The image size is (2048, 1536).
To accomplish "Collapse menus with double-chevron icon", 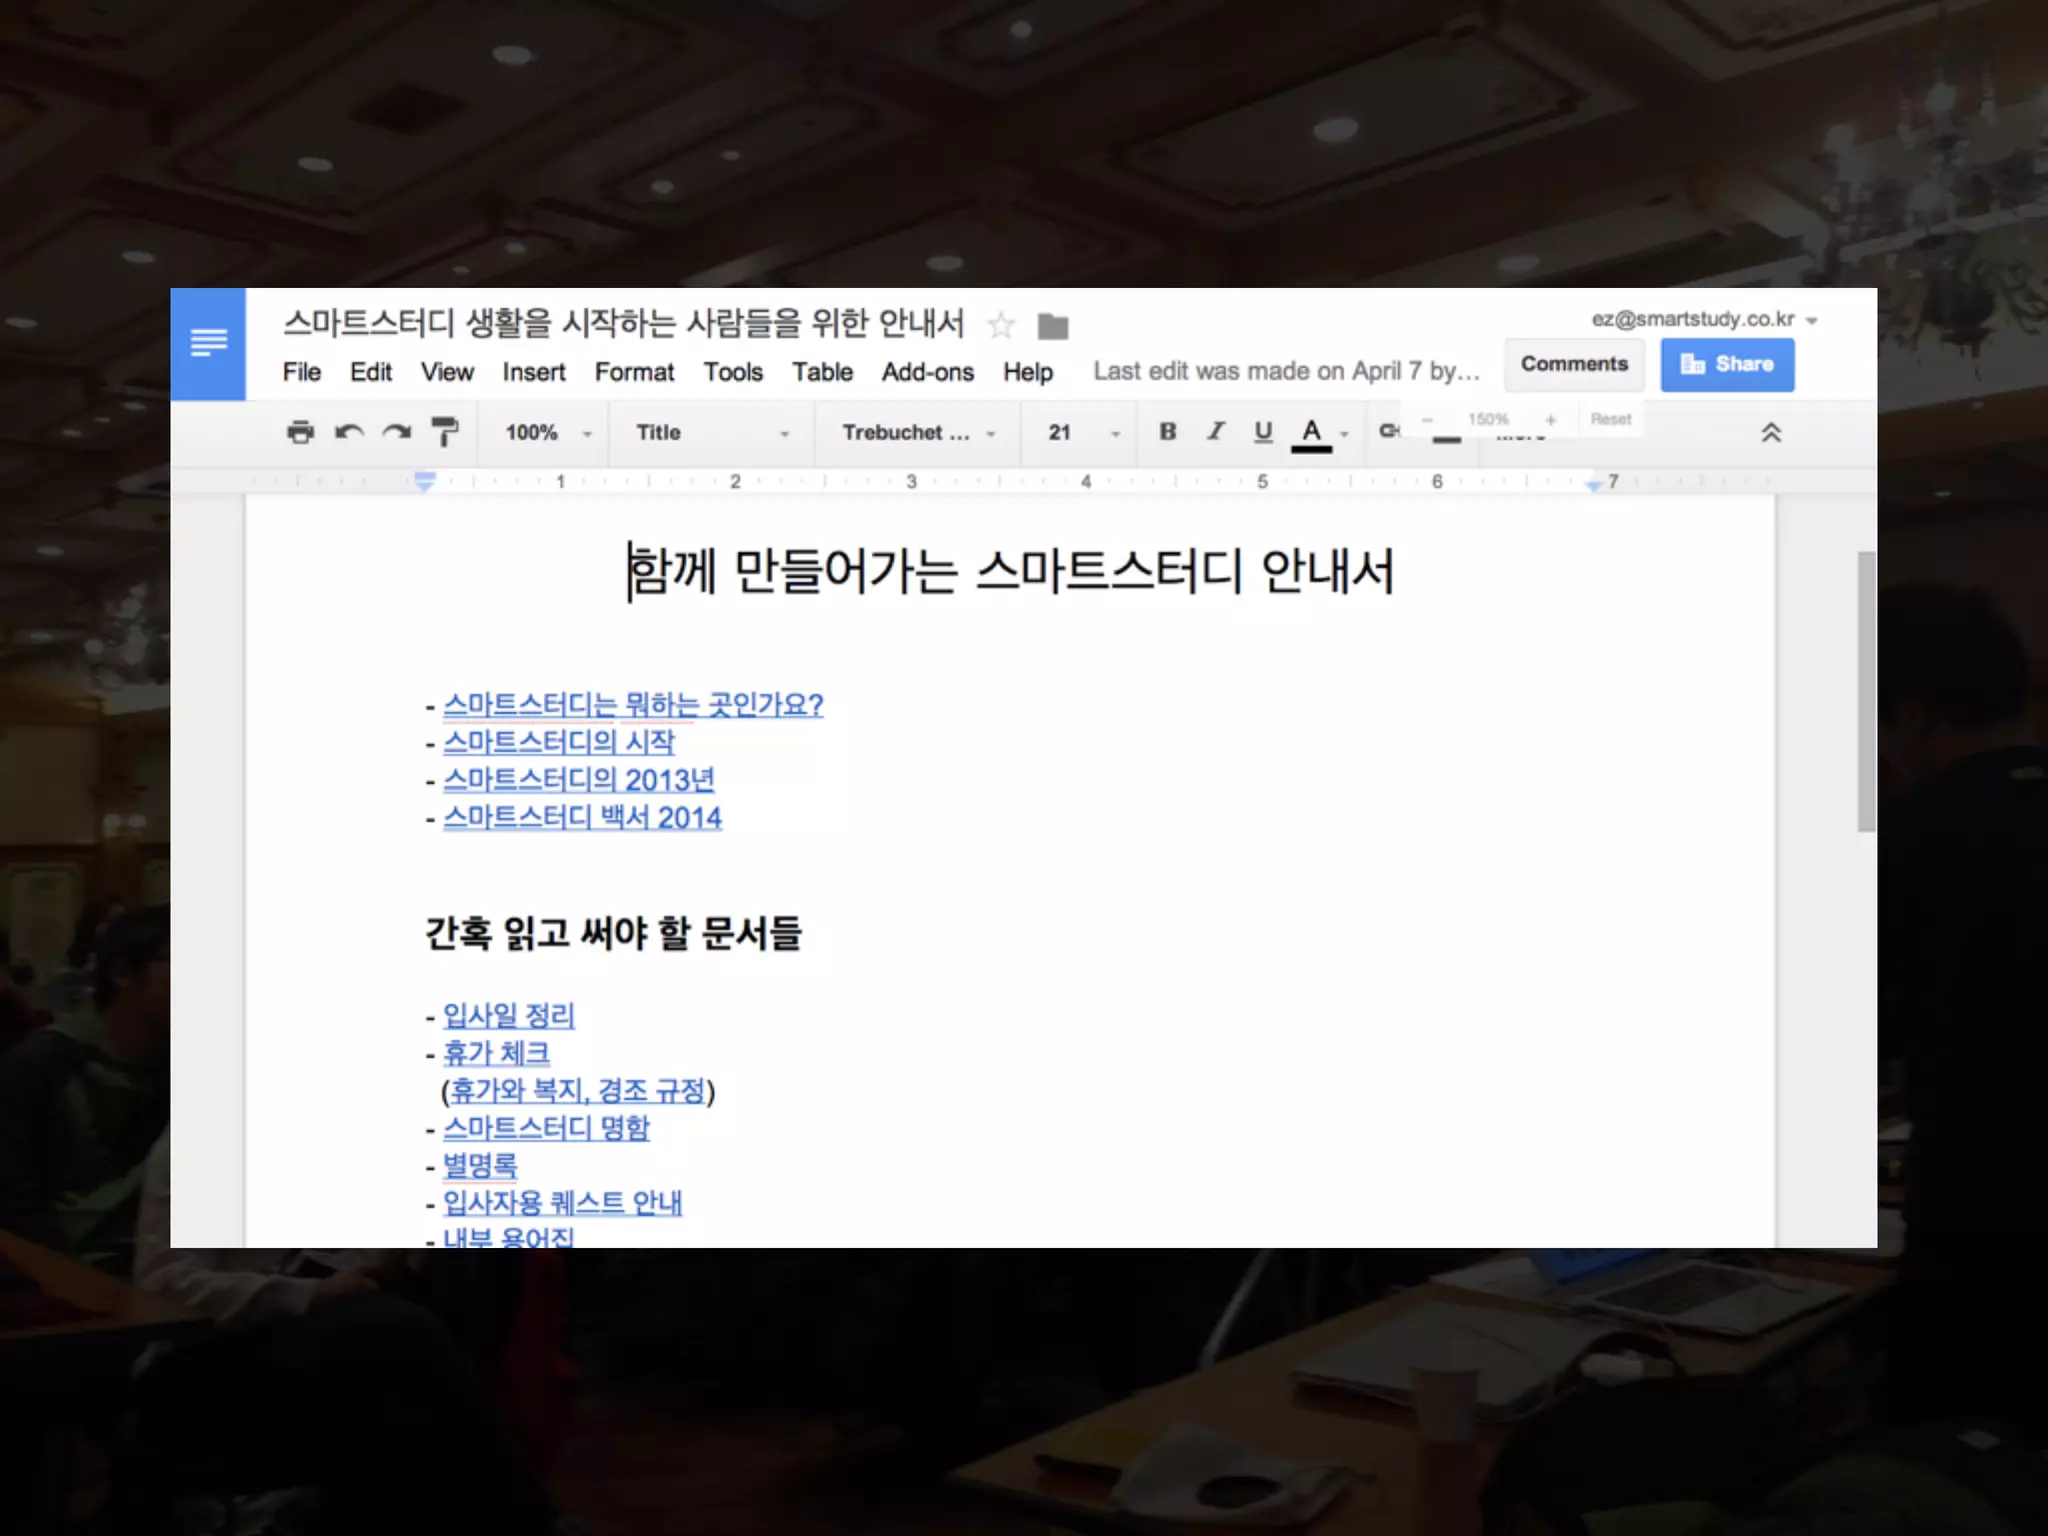I will 1770,432.
